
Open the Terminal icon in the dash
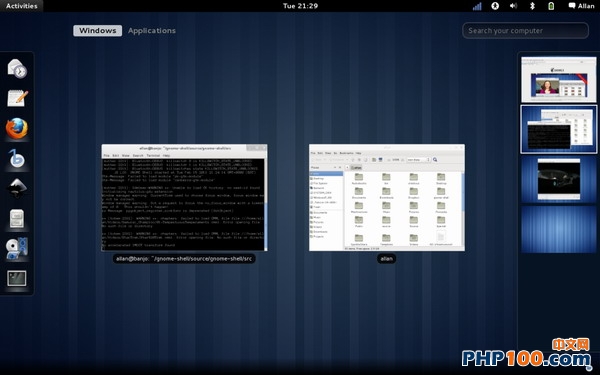pyautogui.click(x=17, y=278)
